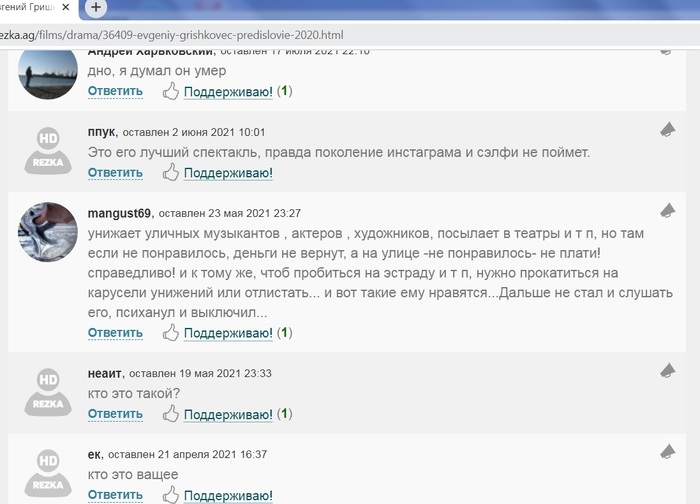Close the Евгений Гришковец browser tab
Viewport: 700px width, 504px height.
tap(66, 7)
